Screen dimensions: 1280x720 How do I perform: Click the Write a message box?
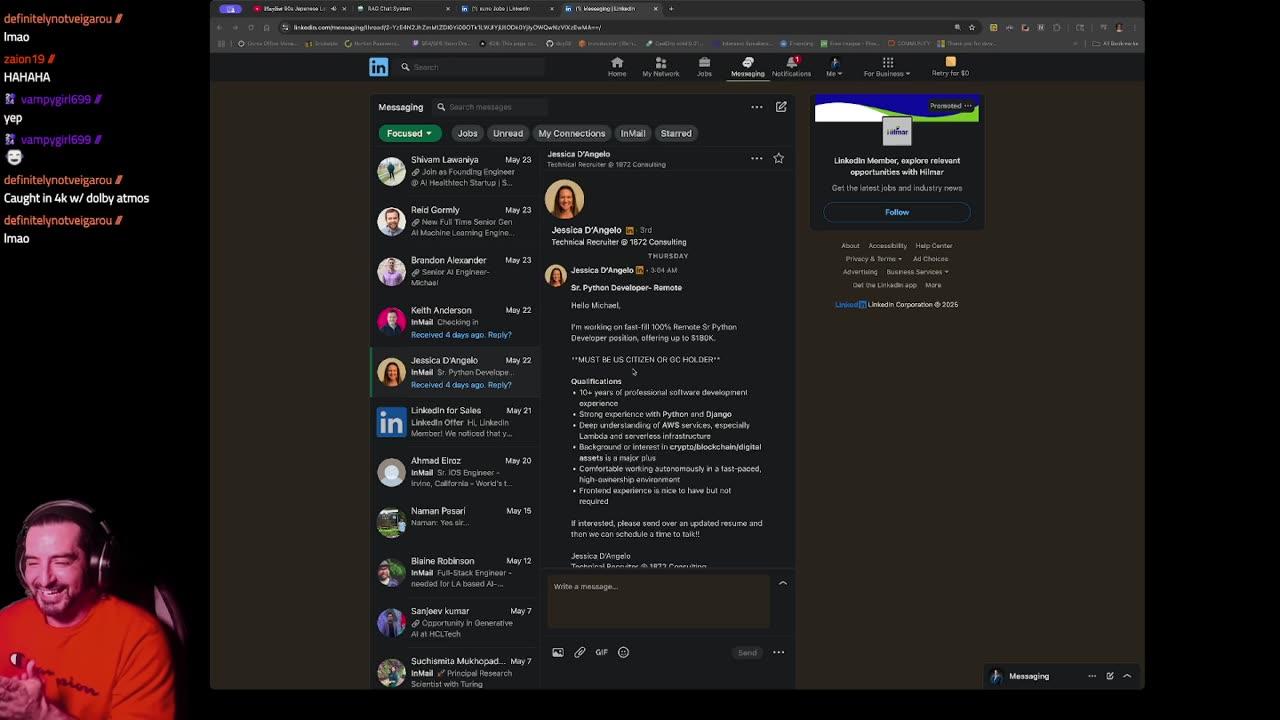pos(658,600)
